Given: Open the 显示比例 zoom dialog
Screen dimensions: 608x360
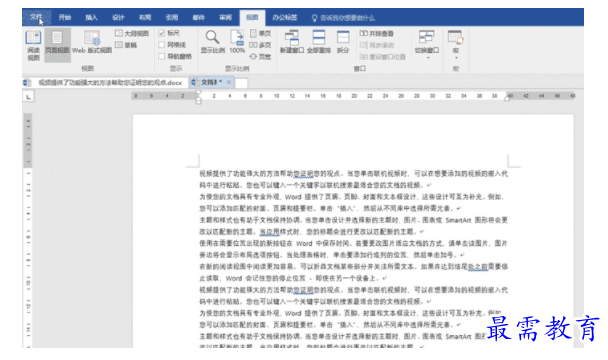Looking at the screenshot, I should (x=212, y=42).
